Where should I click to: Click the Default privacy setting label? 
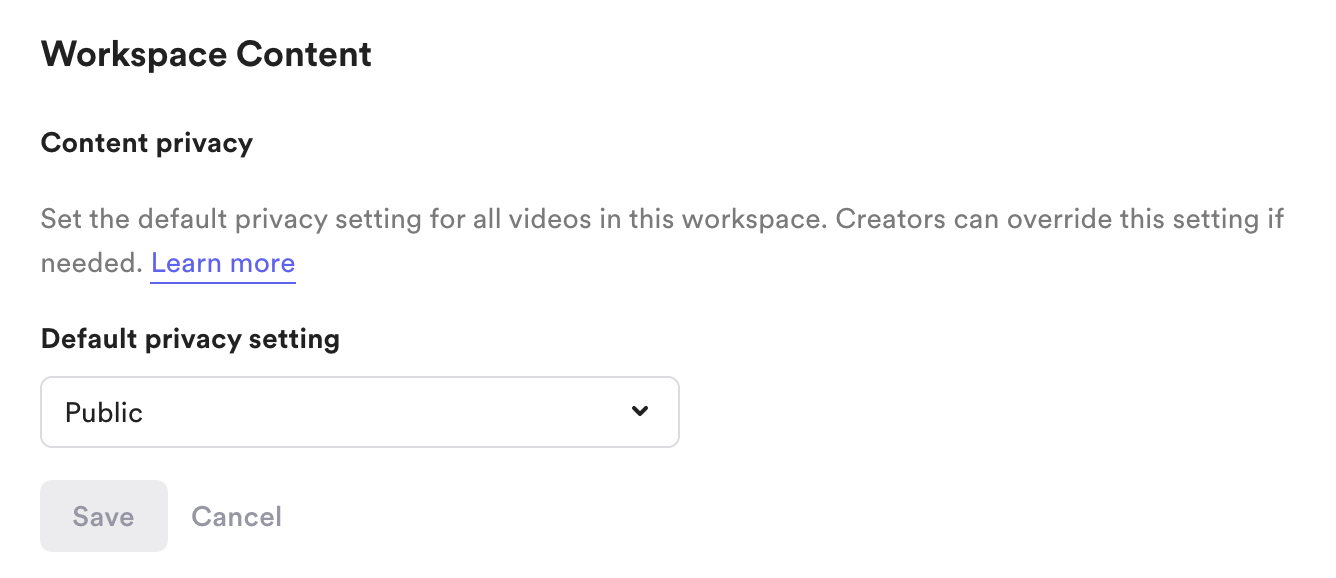pyautogui.click(x=190, y=339)
